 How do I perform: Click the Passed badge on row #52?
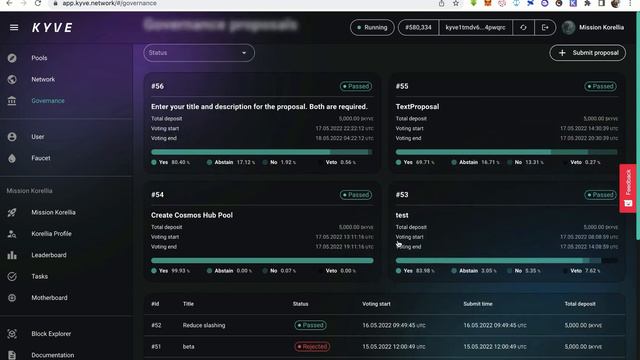click(x=311, y=325)
